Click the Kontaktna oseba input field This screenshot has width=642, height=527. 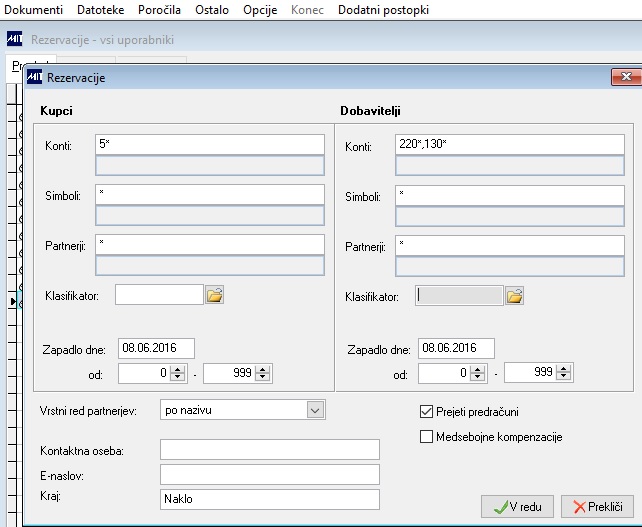click(x=270, y=450)
